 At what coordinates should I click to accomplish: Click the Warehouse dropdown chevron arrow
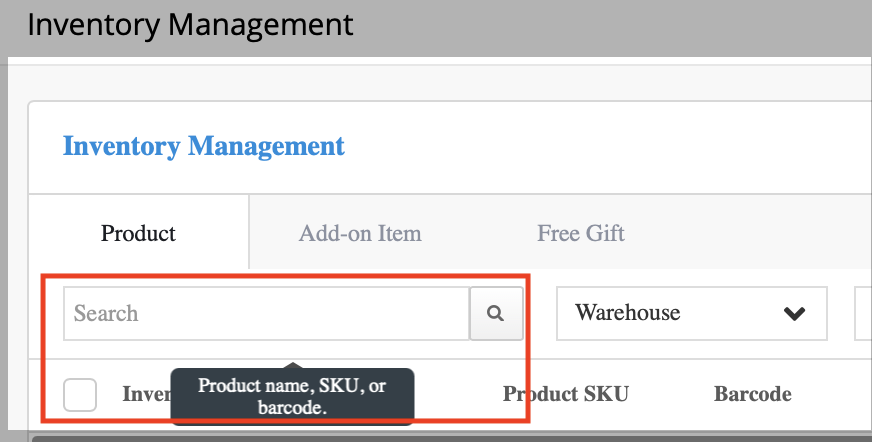tap(794, 314)
